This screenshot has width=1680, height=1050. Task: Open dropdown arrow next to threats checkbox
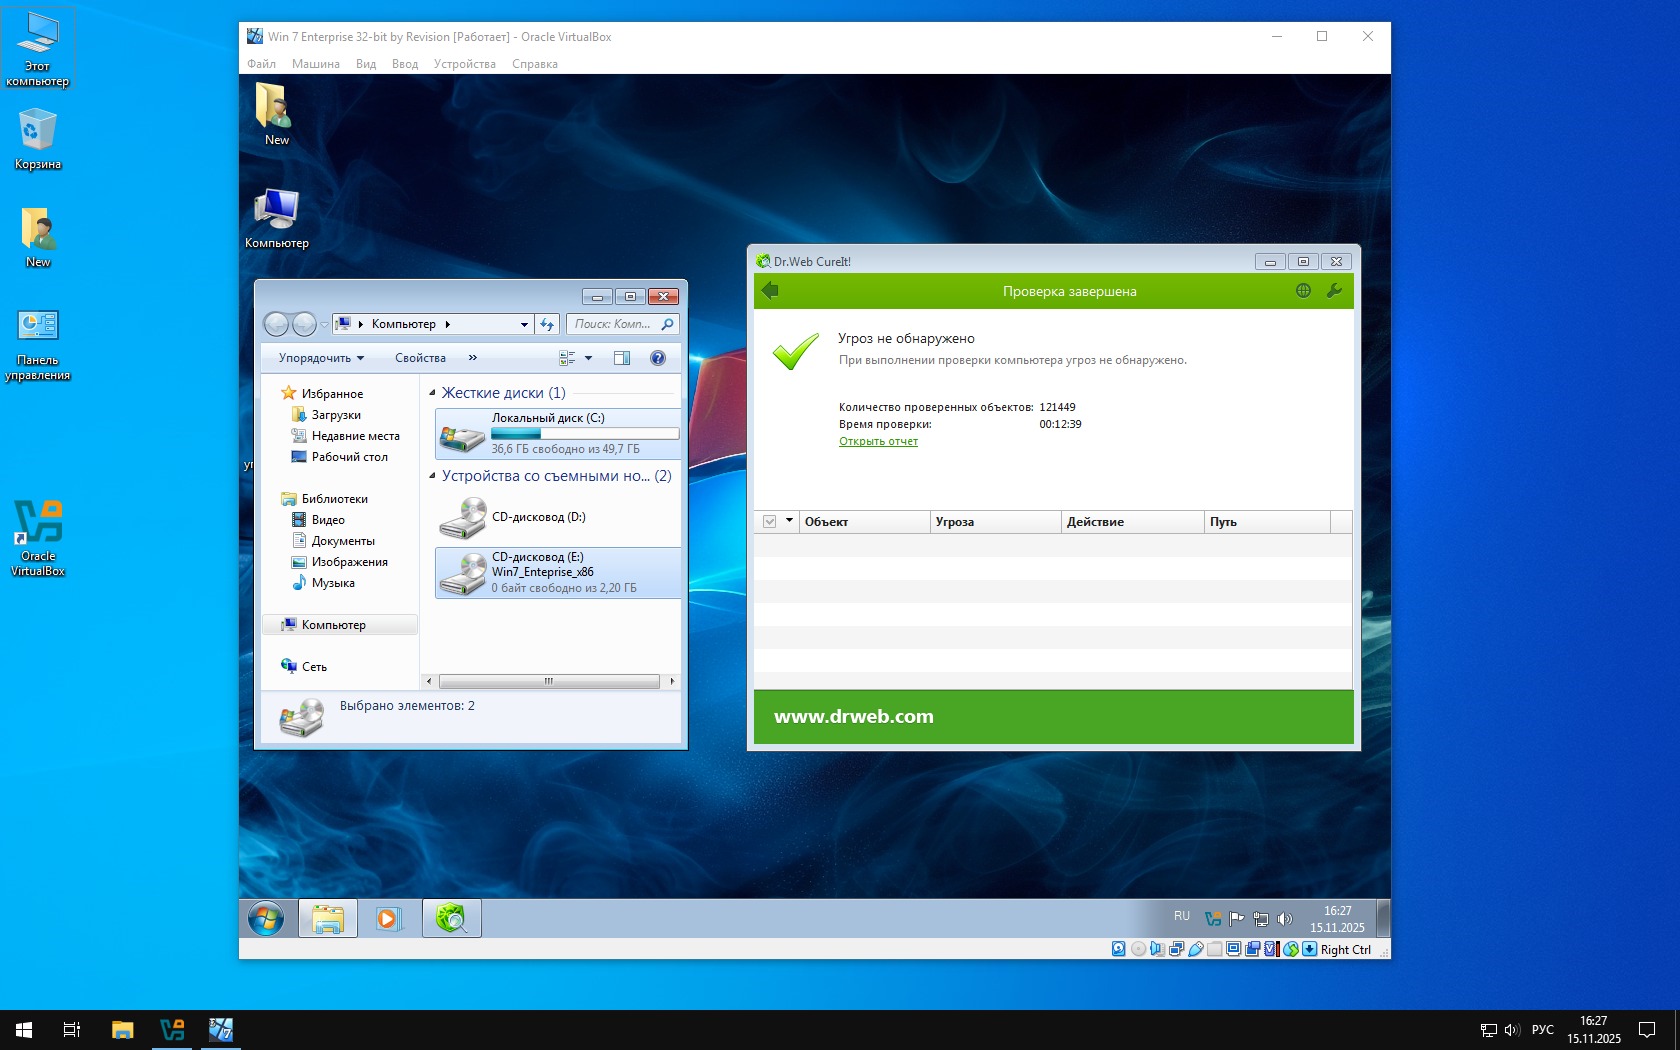click(x=789, y=521)
